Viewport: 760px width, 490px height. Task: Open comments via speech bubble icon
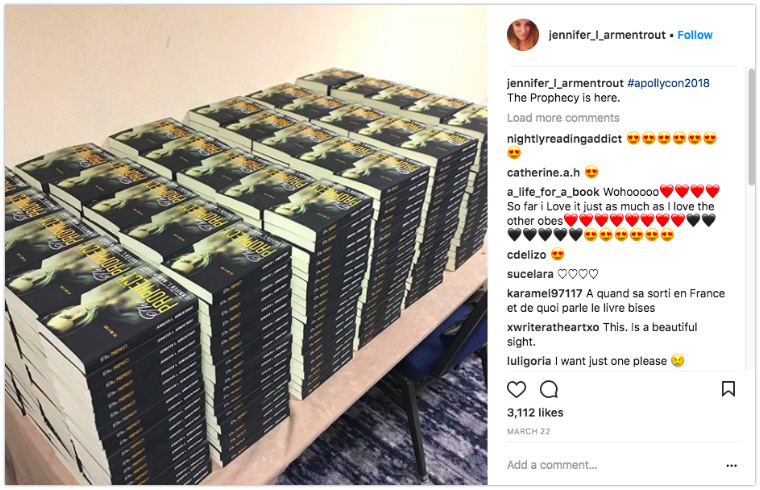click(x=549, y=389)
